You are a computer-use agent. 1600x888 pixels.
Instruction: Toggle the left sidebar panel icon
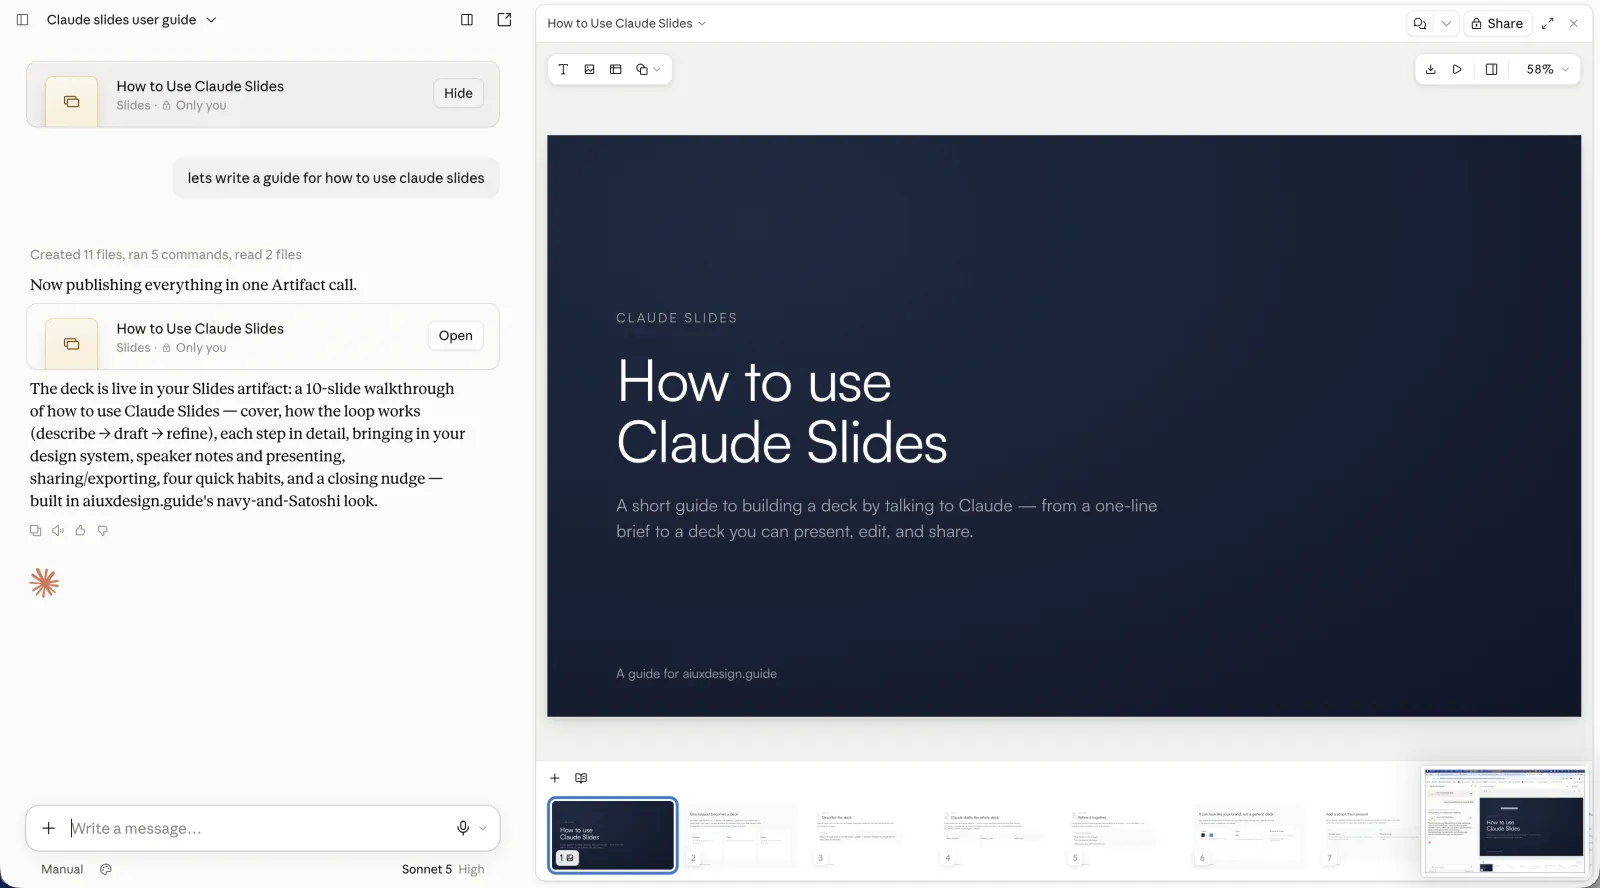(22, 20)
